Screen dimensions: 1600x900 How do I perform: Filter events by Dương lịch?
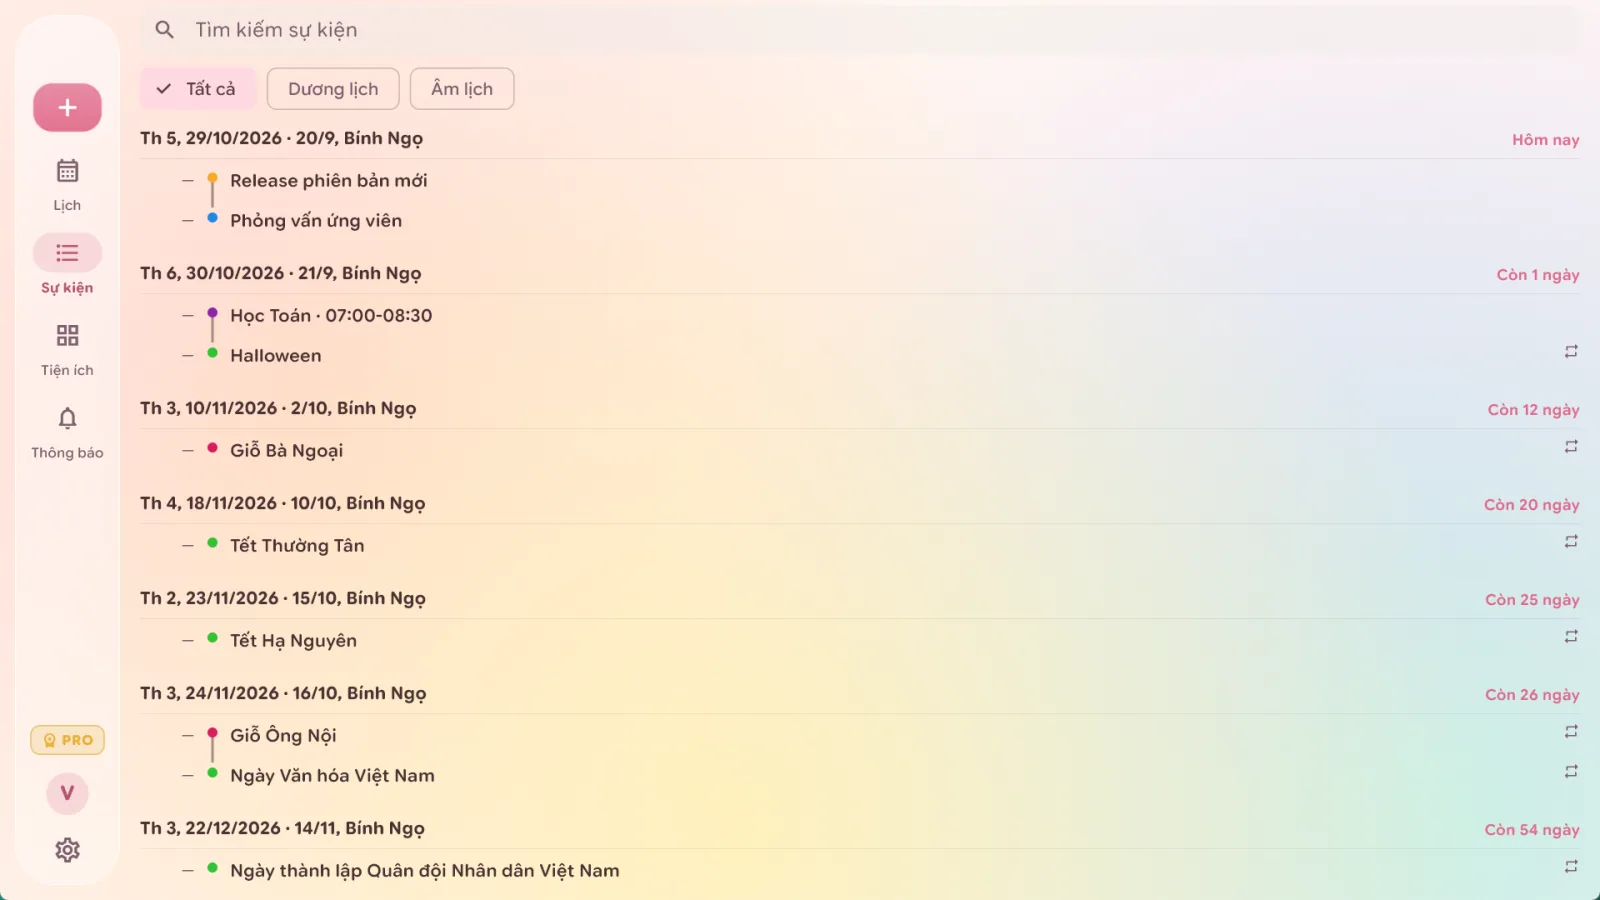[x=333, y=89]
